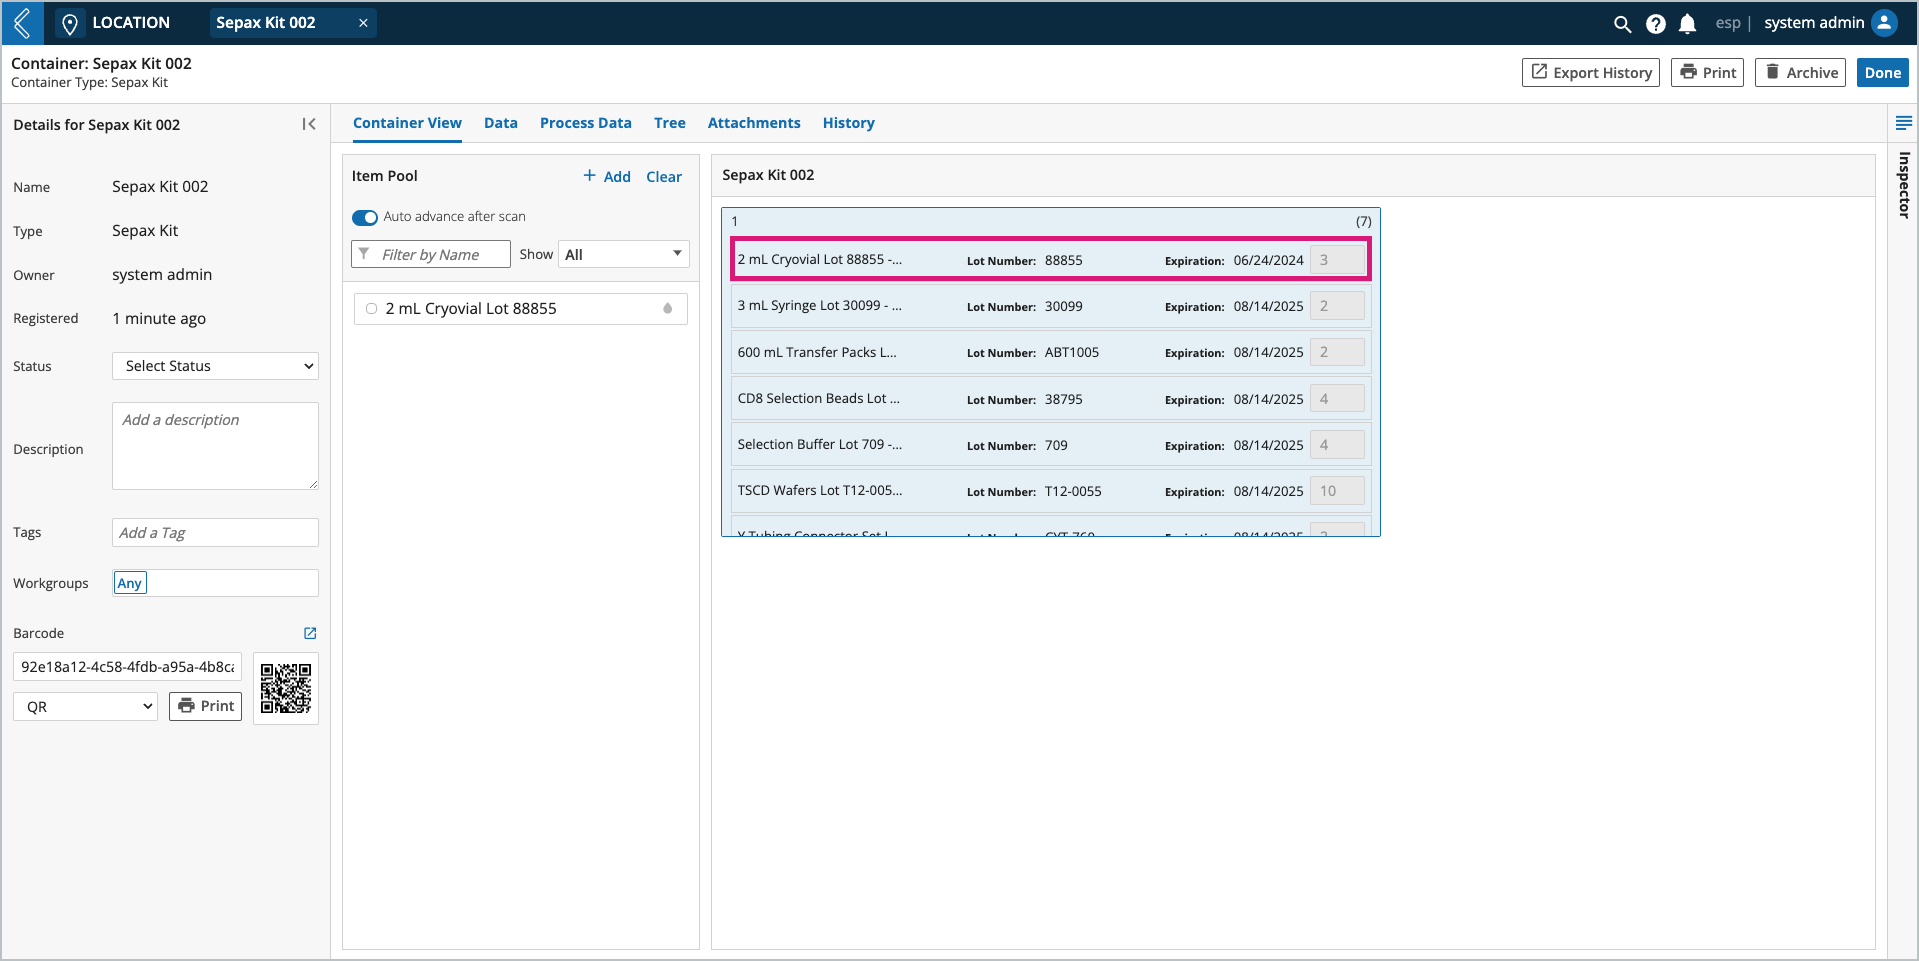Click the barcode value field

[x=127, y=667]
